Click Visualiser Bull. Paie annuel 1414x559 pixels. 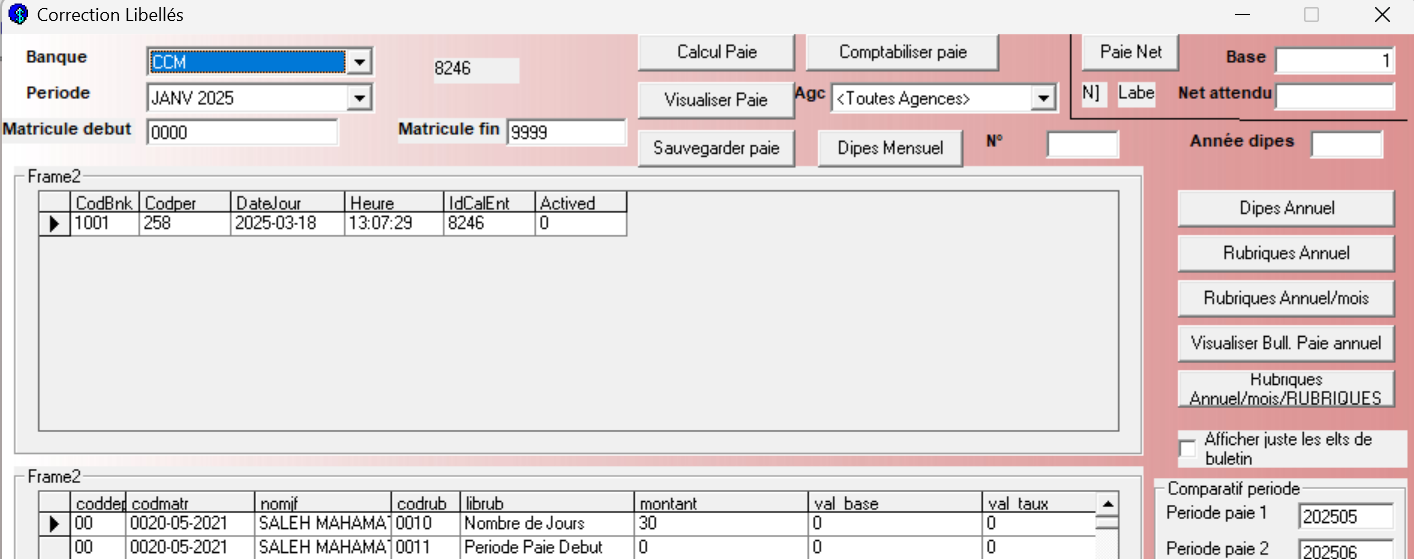pyautogui.click(x=1285, y=343)
